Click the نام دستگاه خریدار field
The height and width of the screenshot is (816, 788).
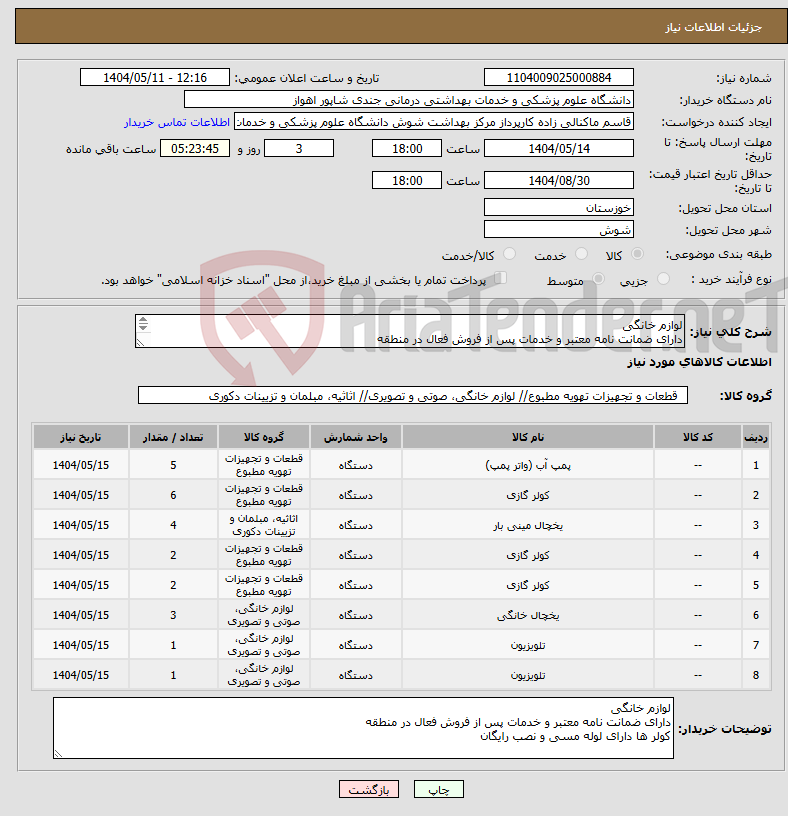[x=409, y=99]
